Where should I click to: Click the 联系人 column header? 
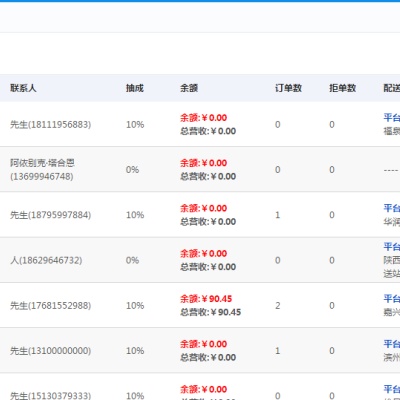[x=23, y=88]
